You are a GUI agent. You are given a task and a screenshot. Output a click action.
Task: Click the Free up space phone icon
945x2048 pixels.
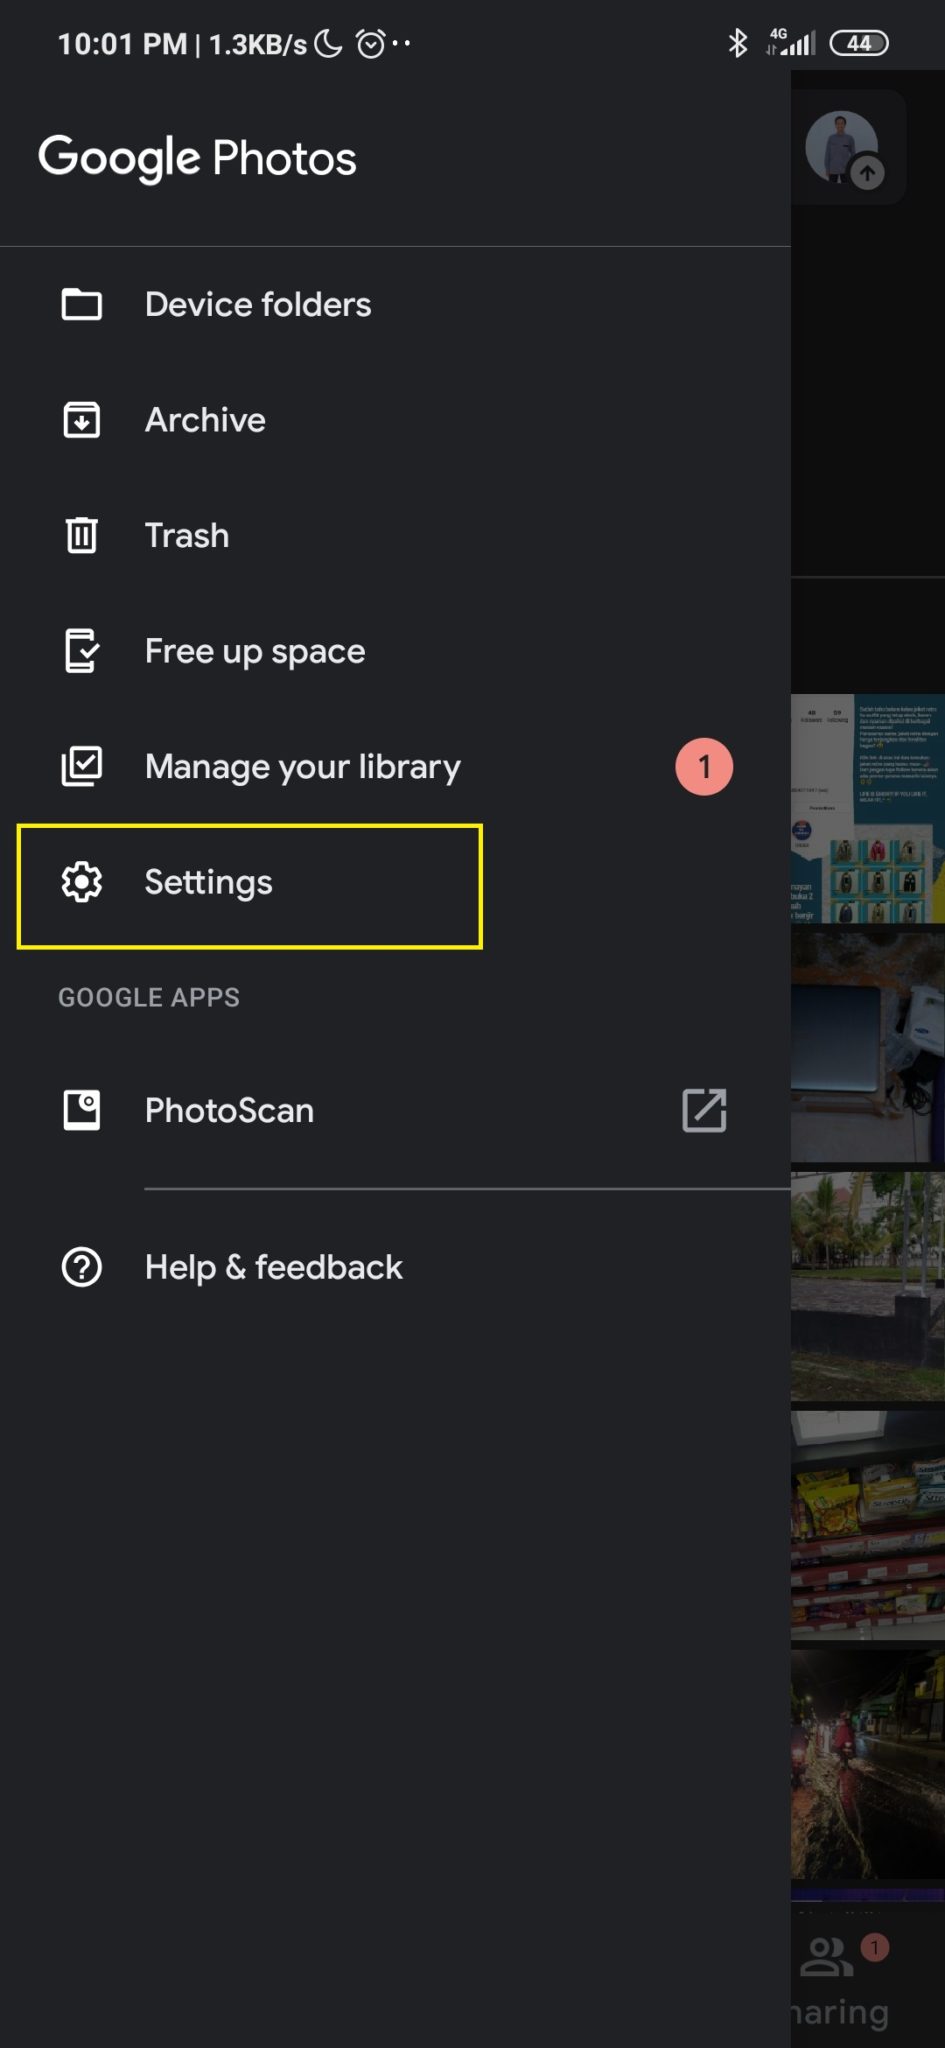81,651
